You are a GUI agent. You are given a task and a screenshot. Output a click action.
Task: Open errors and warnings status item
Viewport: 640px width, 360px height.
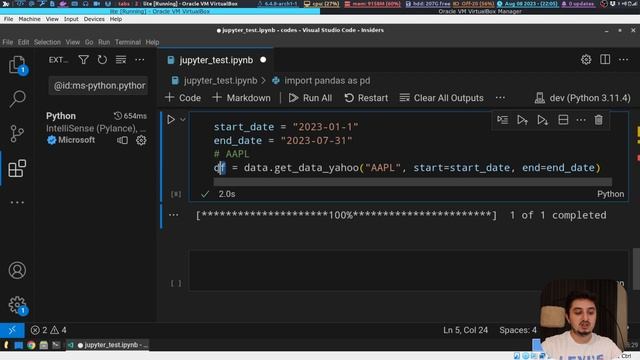(x=49, y=330)
